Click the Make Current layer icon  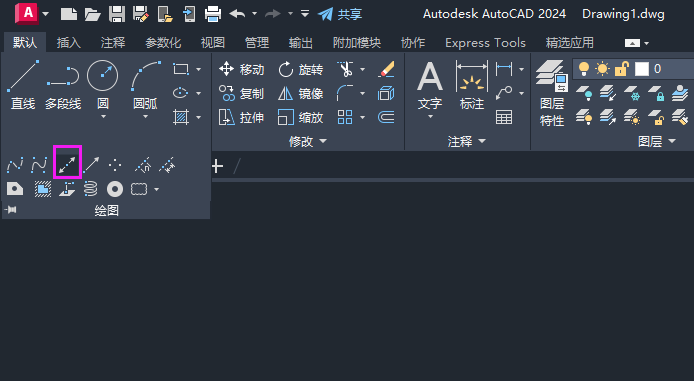click(679, 93)
